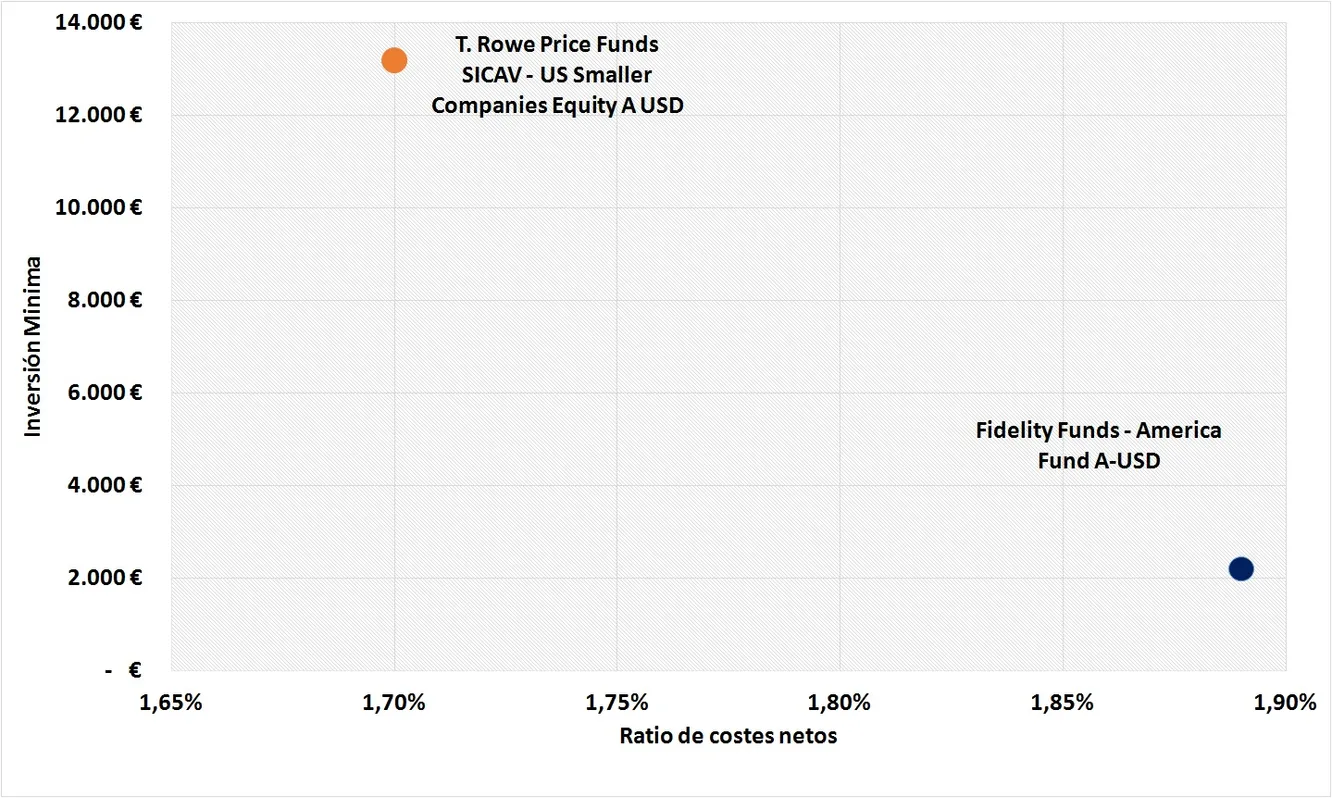The height and width of the screenshot is (798, 1332).
Task: Click the '- €' zero y-axis label
Action: [124, 671]
